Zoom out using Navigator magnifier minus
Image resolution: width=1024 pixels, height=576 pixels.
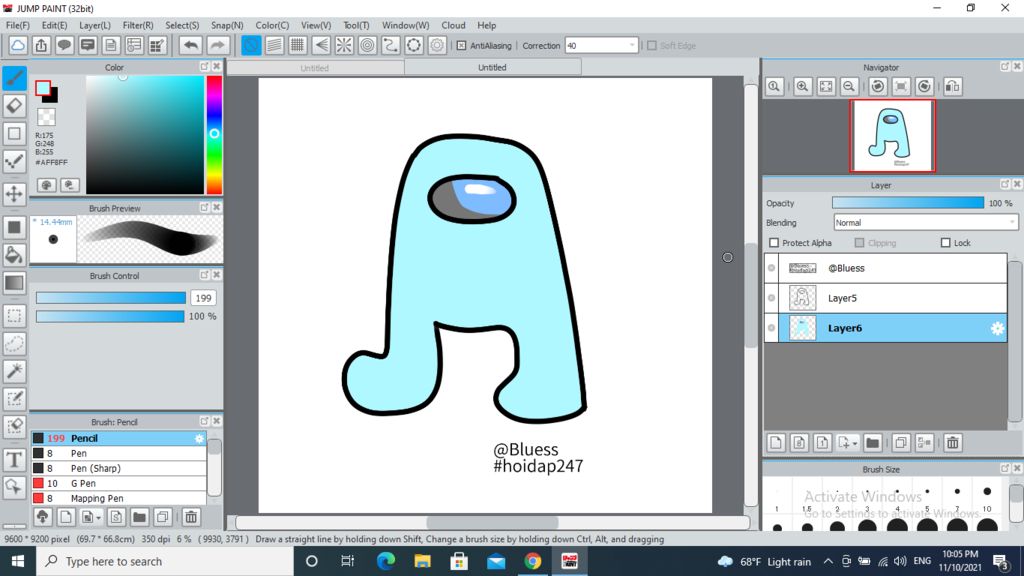click(849, 86)
